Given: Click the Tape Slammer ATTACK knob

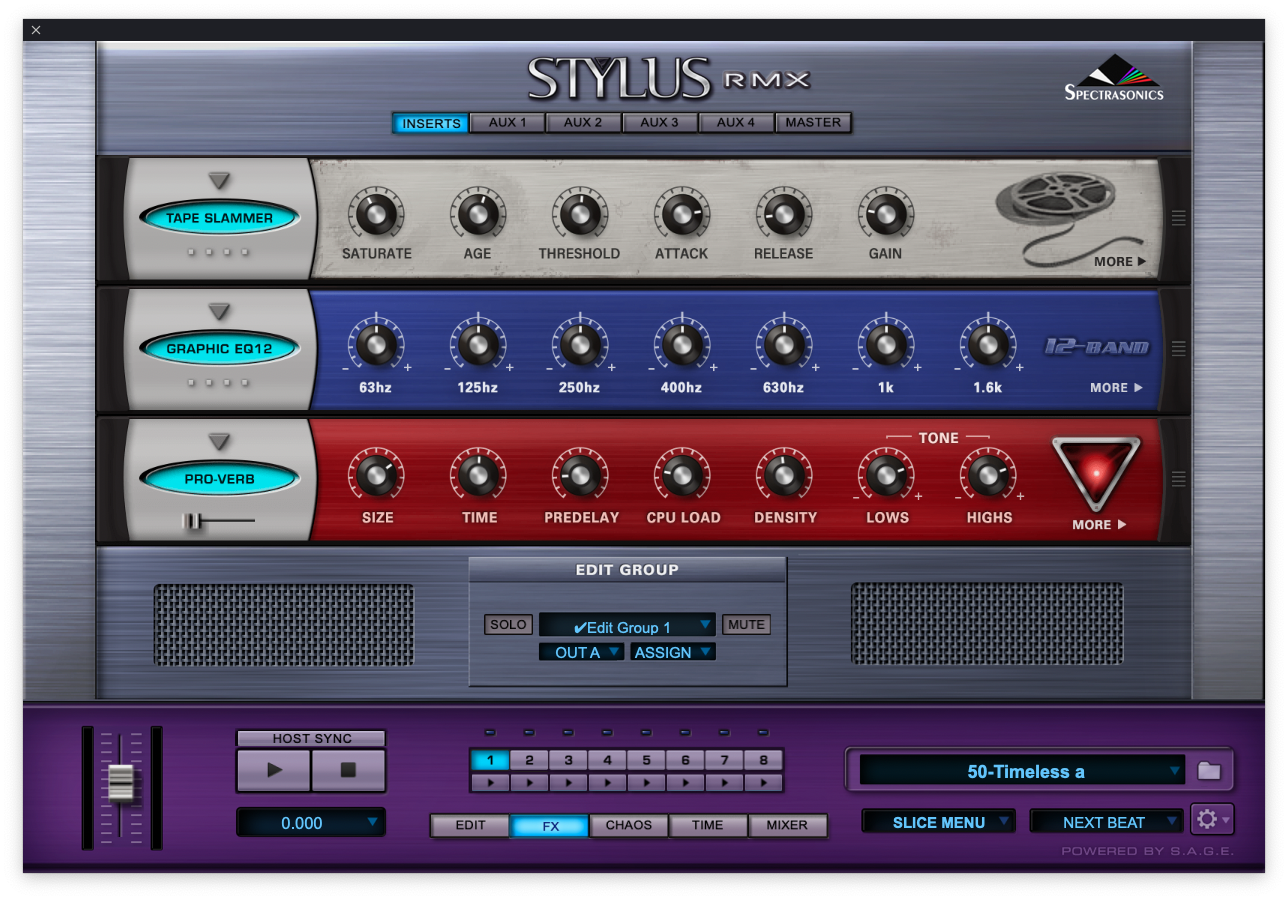Looking at the screenshot, I should pyautogui.click(x=682, y=214).
